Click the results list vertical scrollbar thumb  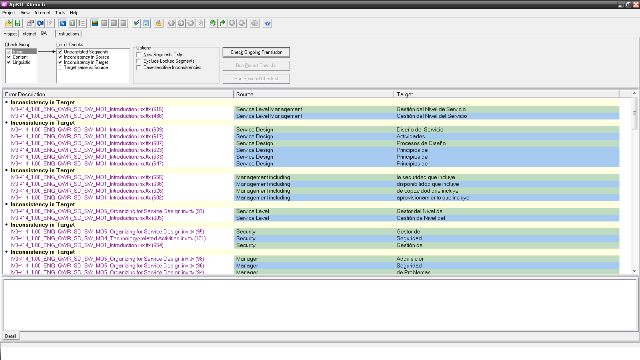(x=634, y=113)
